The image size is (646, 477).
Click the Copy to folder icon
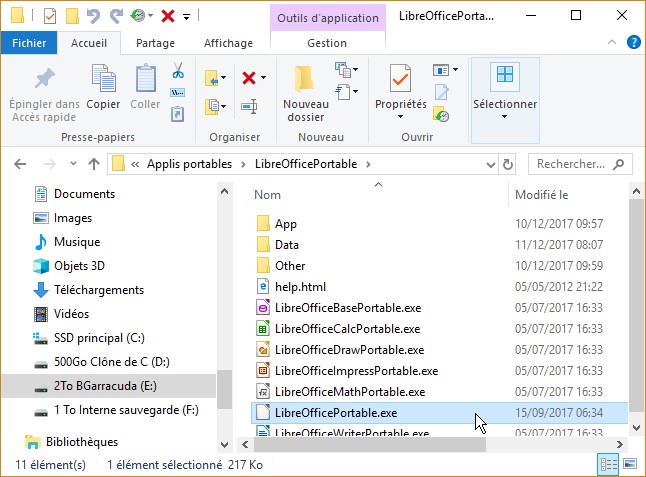click(x=212, y=107)
